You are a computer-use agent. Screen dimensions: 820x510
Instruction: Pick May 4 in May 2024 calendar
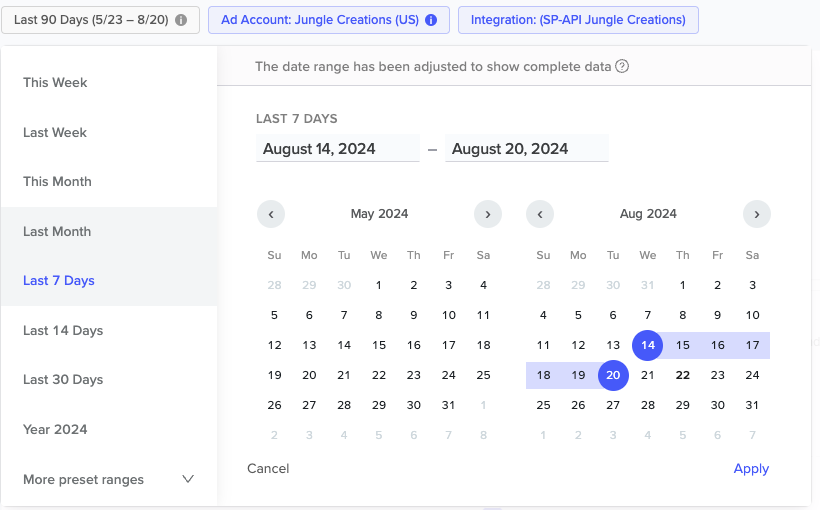[x=483, y=285]
